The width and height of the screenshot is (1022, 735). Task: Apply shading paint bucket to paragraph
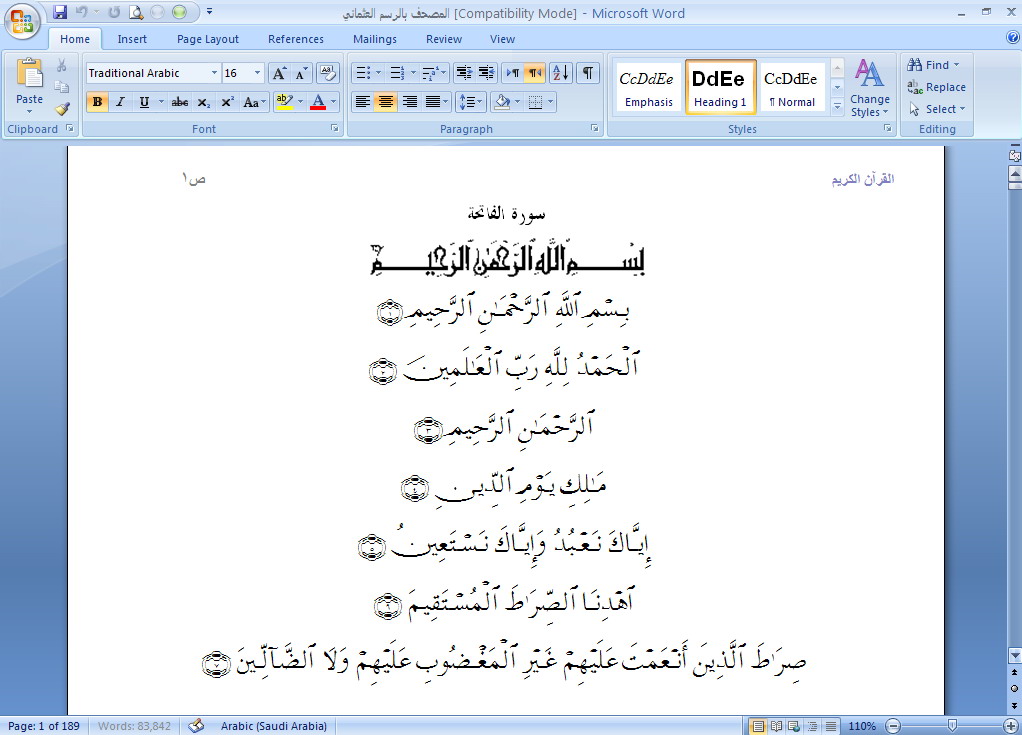(502, 102)
